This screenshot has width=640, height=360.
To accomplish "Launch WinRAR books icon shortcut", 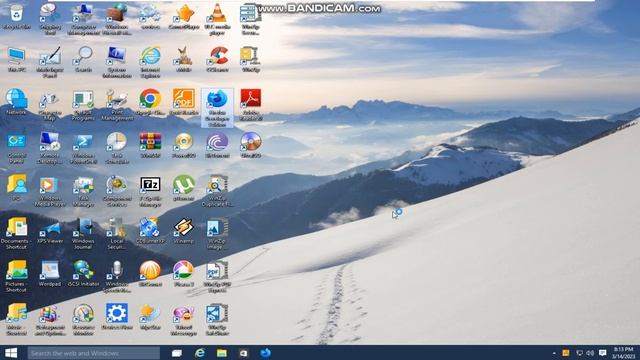I will [150, 145].
